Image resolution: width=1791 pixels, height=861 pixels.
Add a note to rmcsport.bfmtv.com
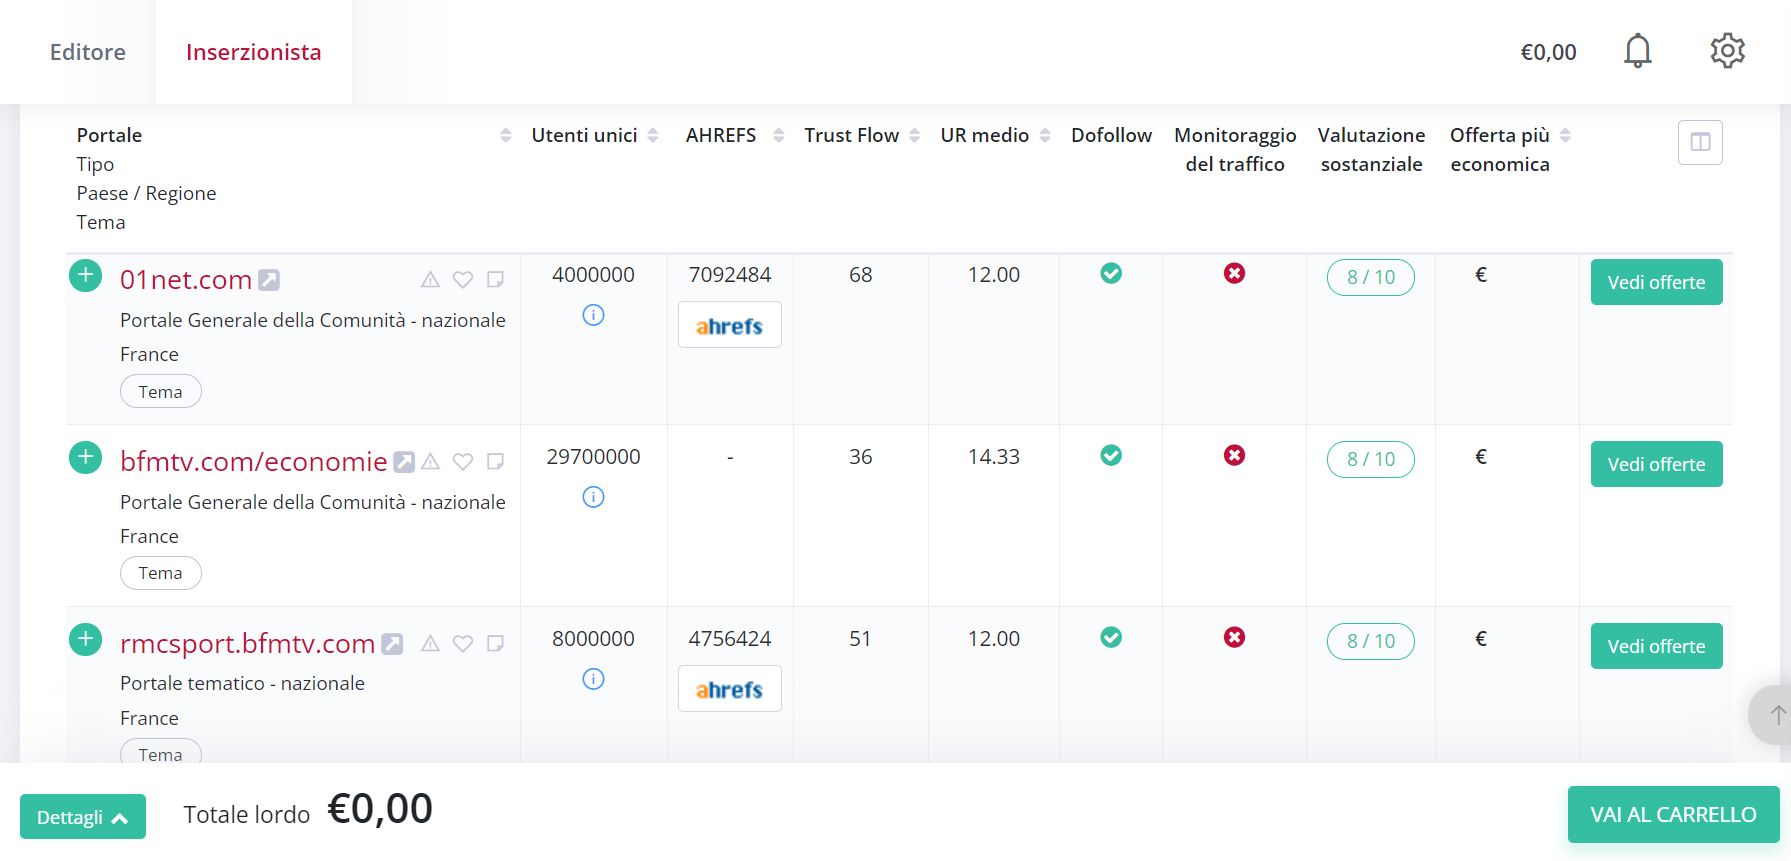[x=495, y=644]
